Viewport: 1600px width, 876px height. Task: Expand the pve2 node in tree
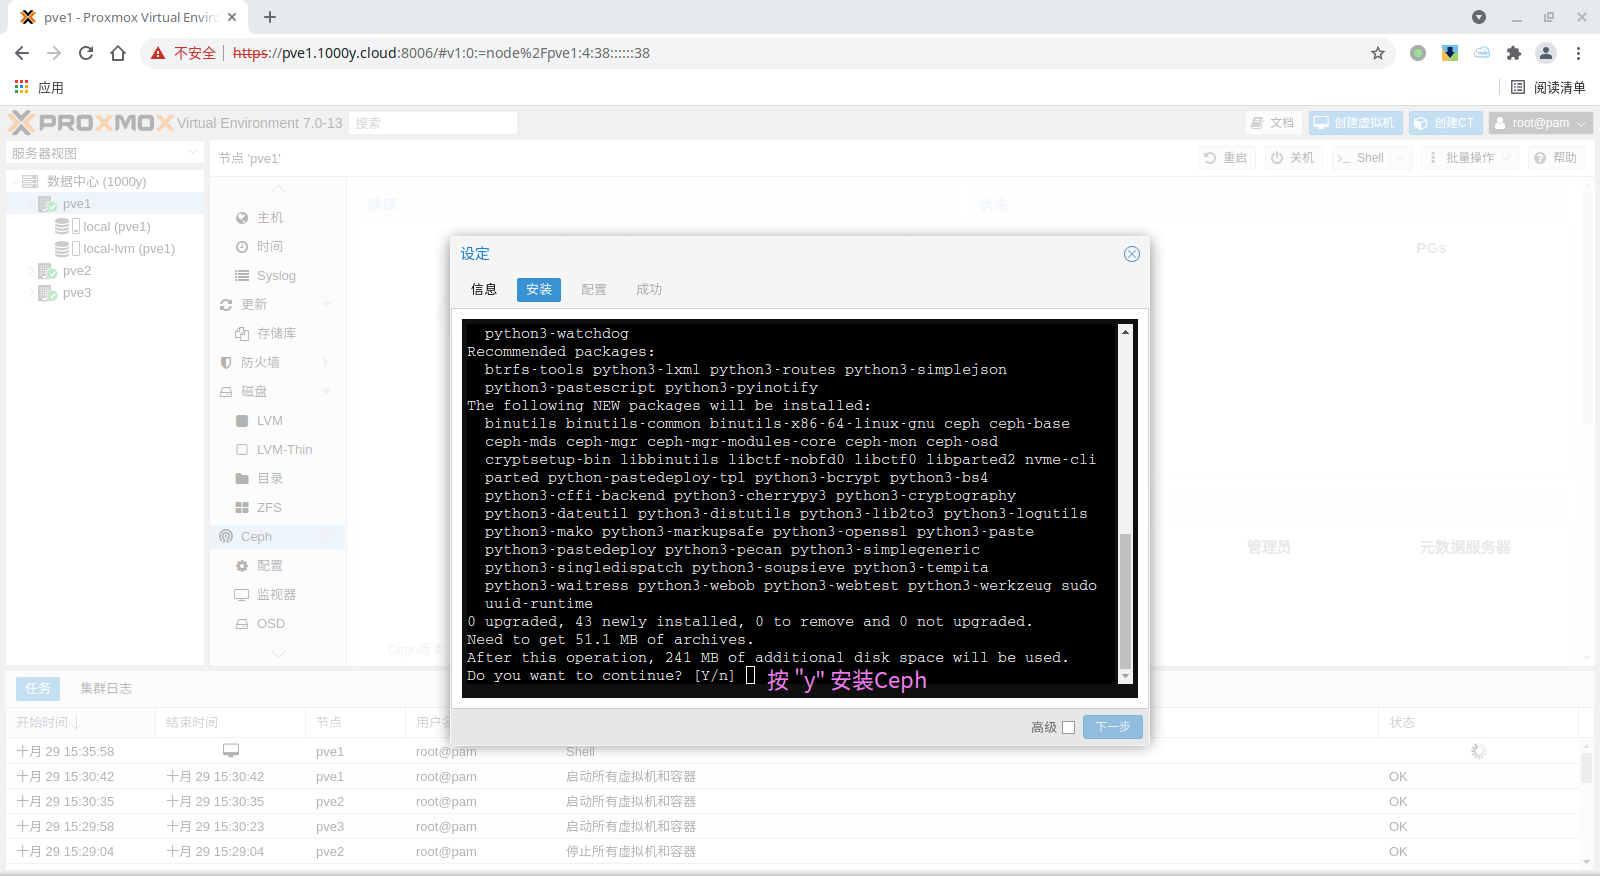(31, 271)
